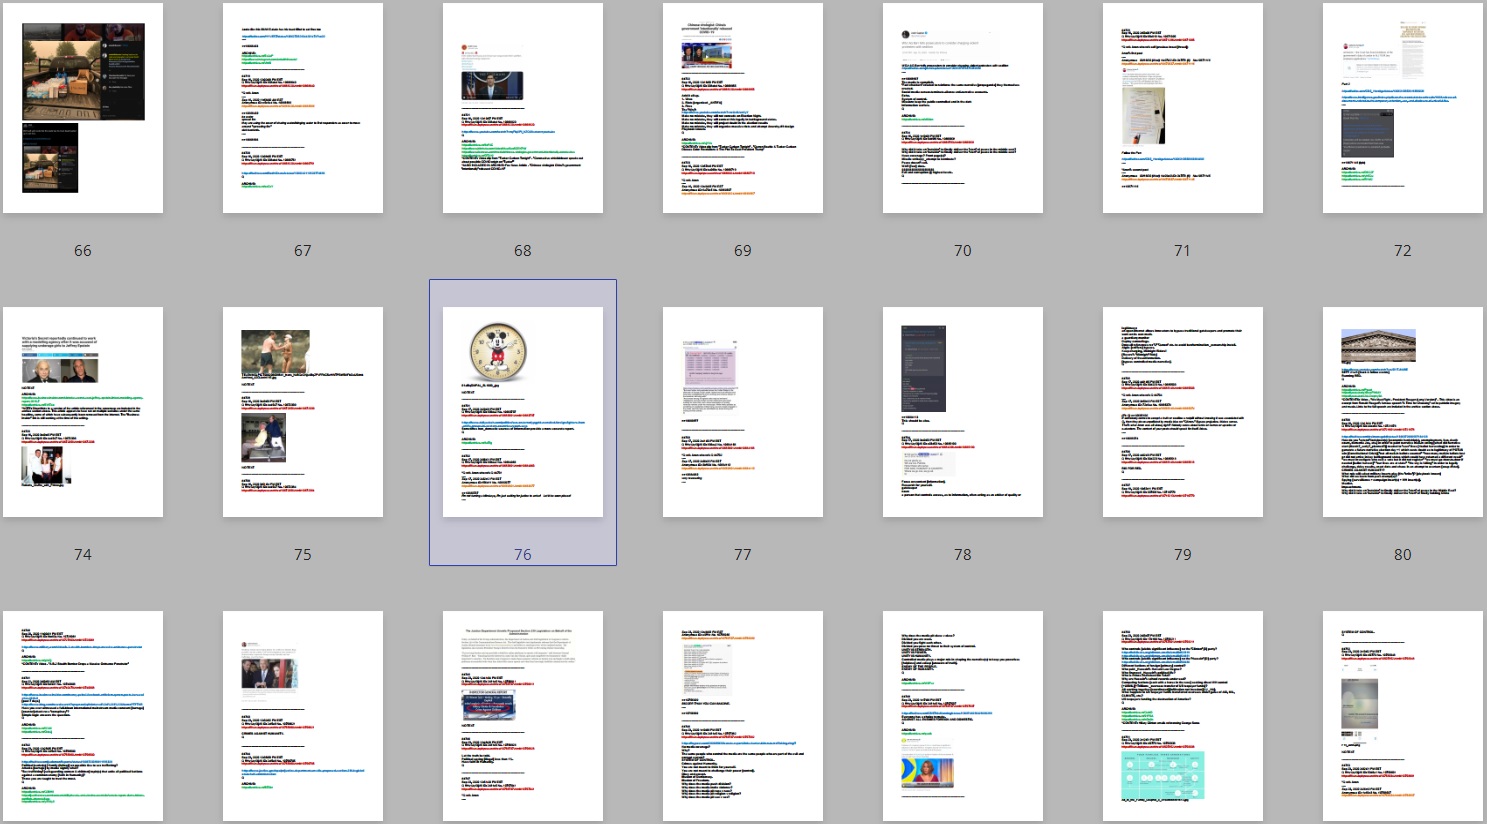Choose page 78 thumbnail
The image size is (1487, 824).
click(963, 412)
